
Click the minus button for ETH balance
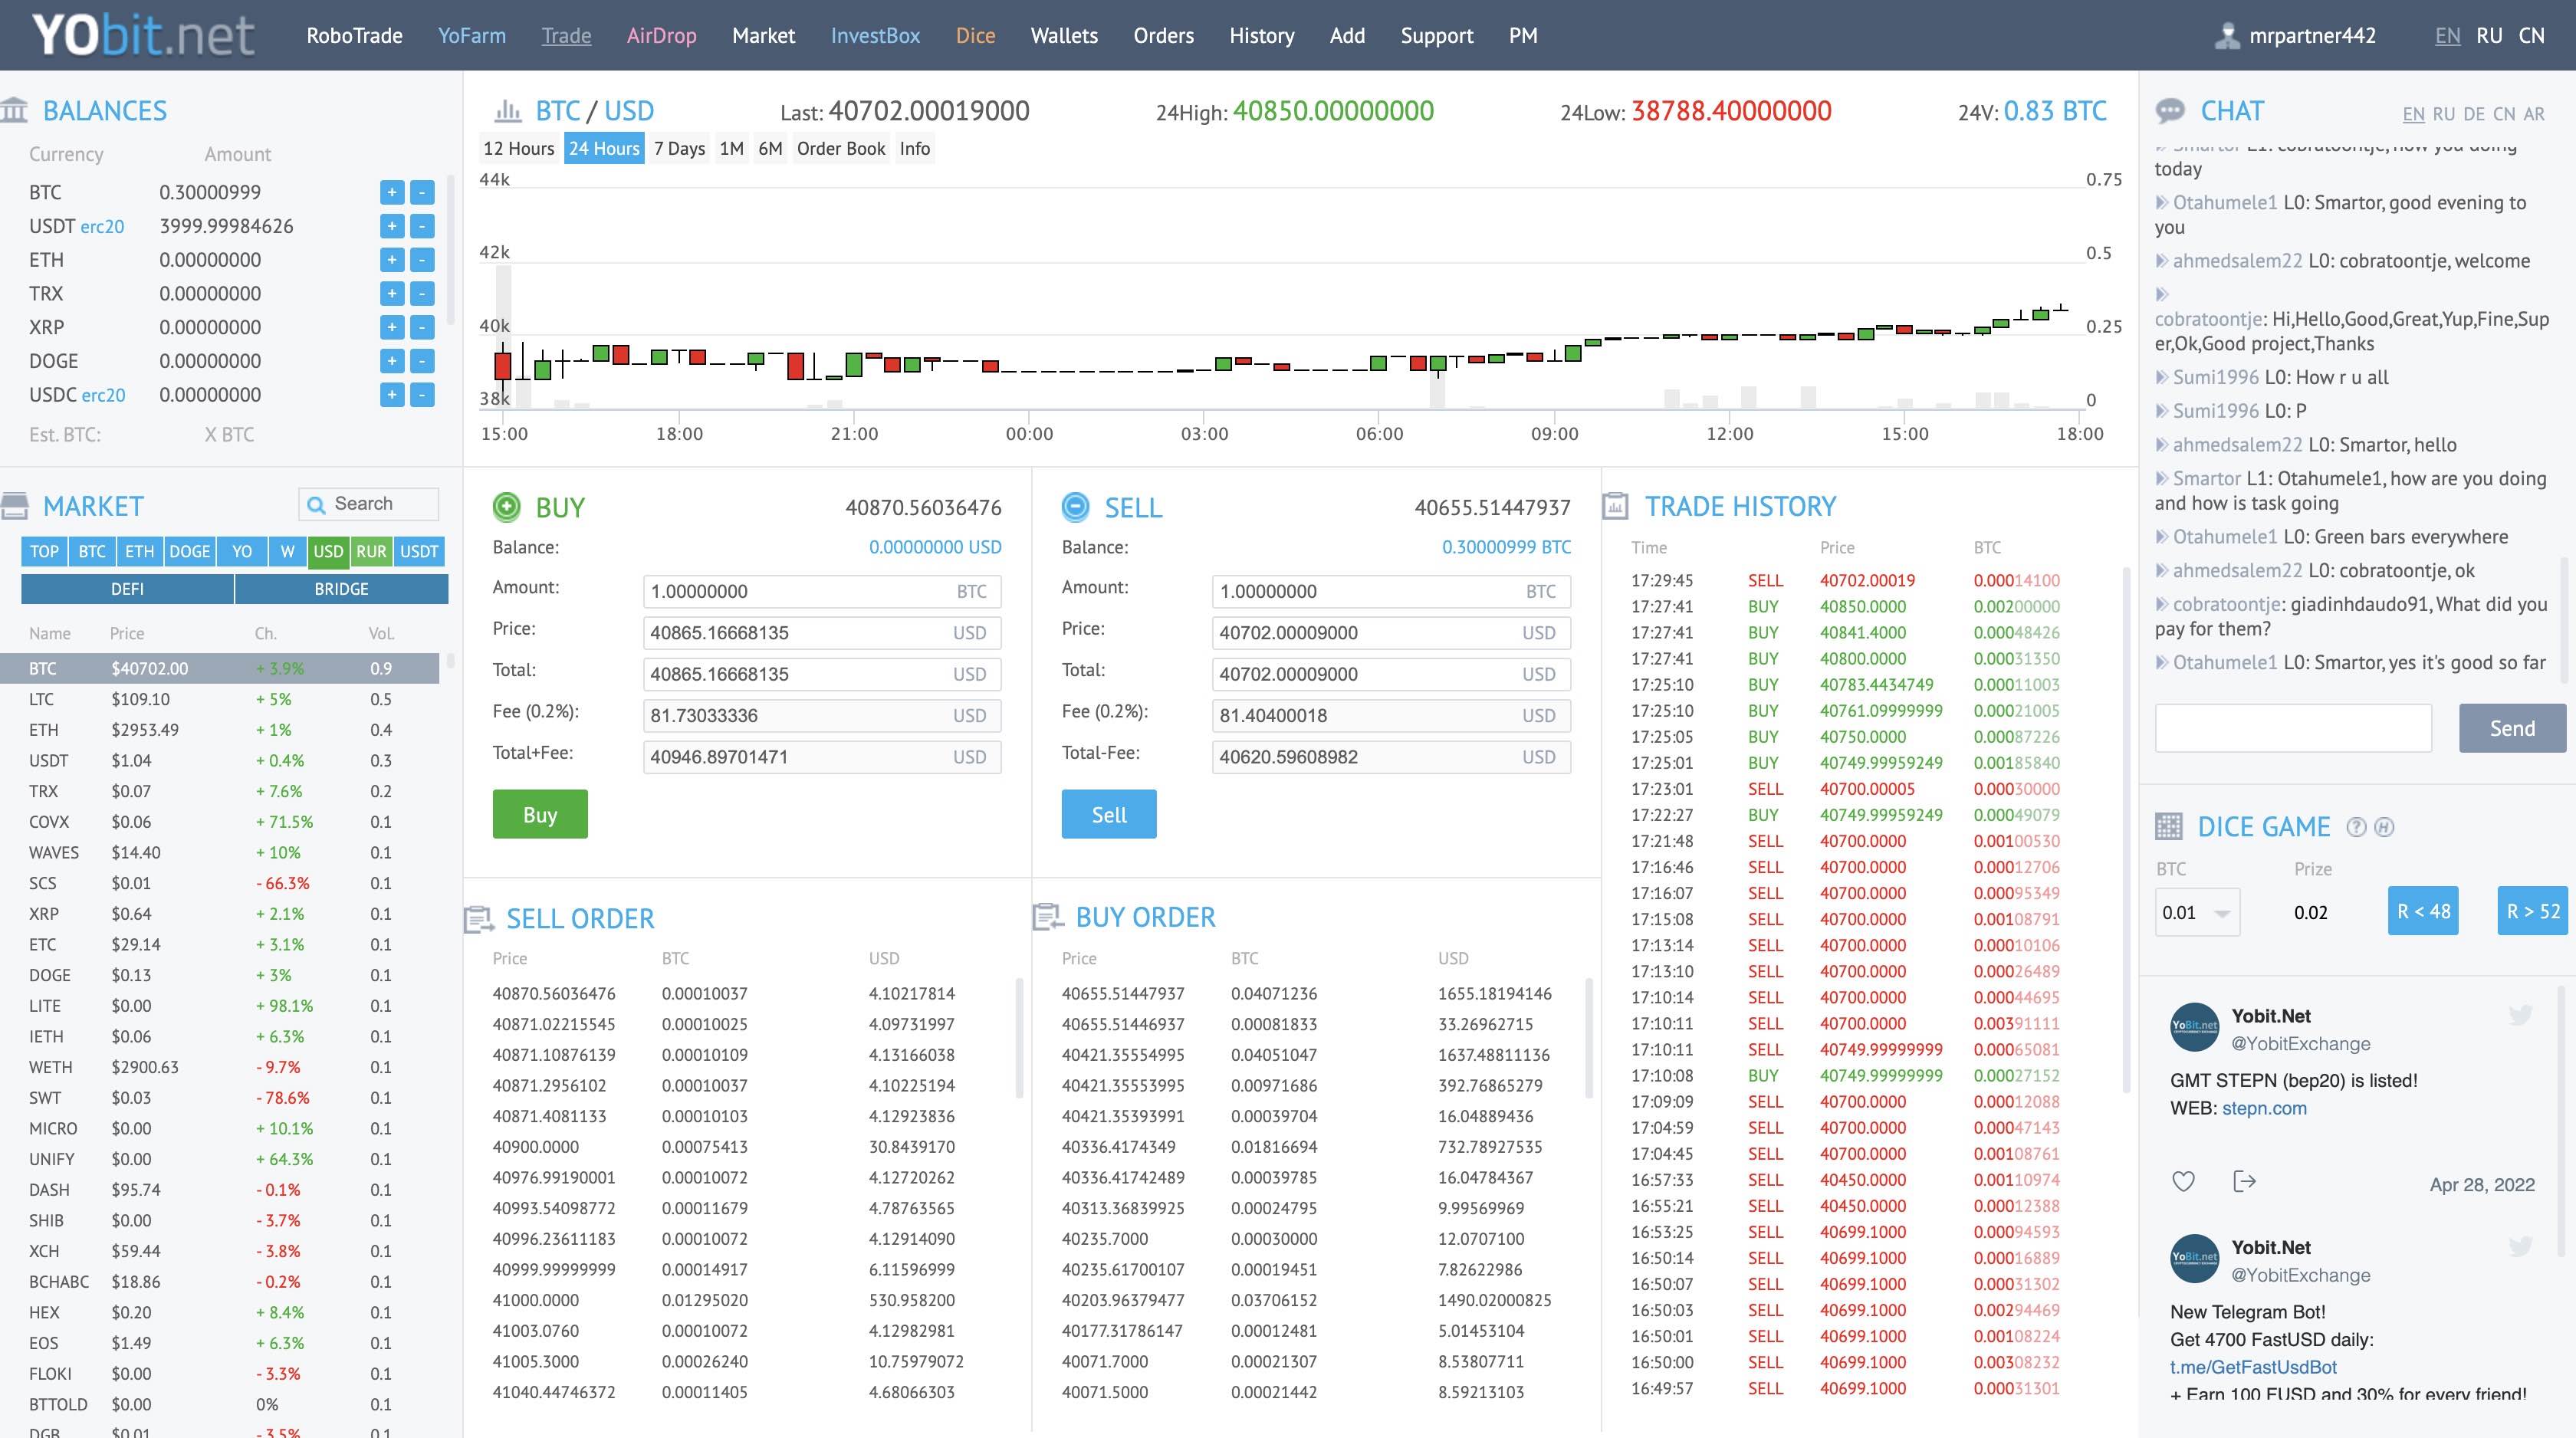pyautogui.click(x=422, y=260)
